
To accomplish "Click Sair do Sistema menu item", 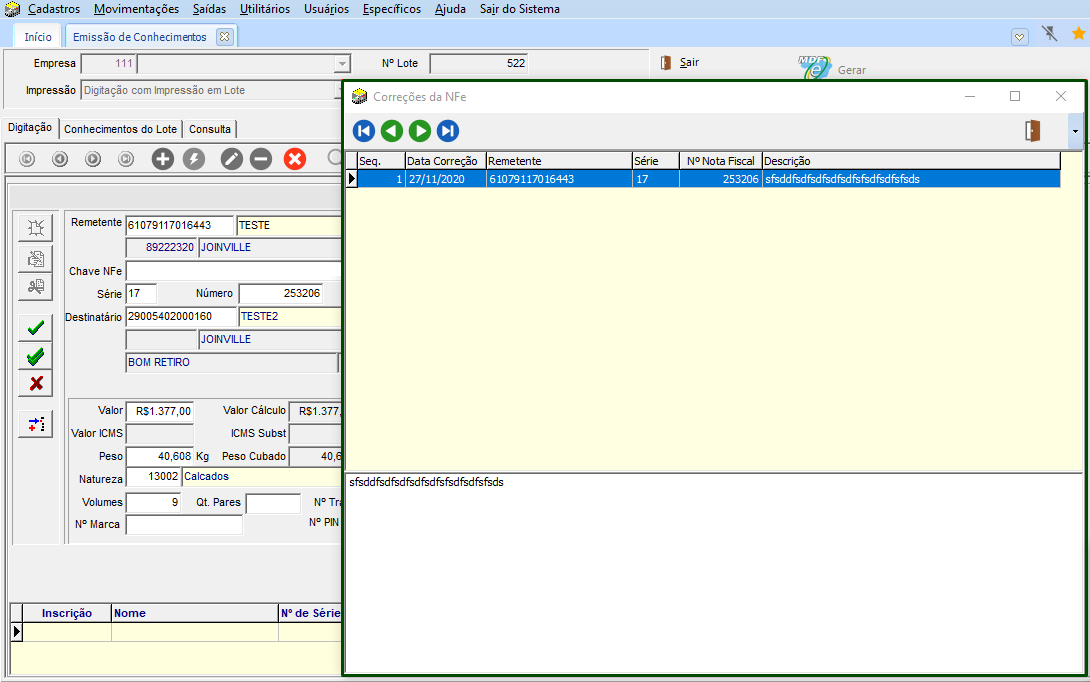I will coord(519,9).
